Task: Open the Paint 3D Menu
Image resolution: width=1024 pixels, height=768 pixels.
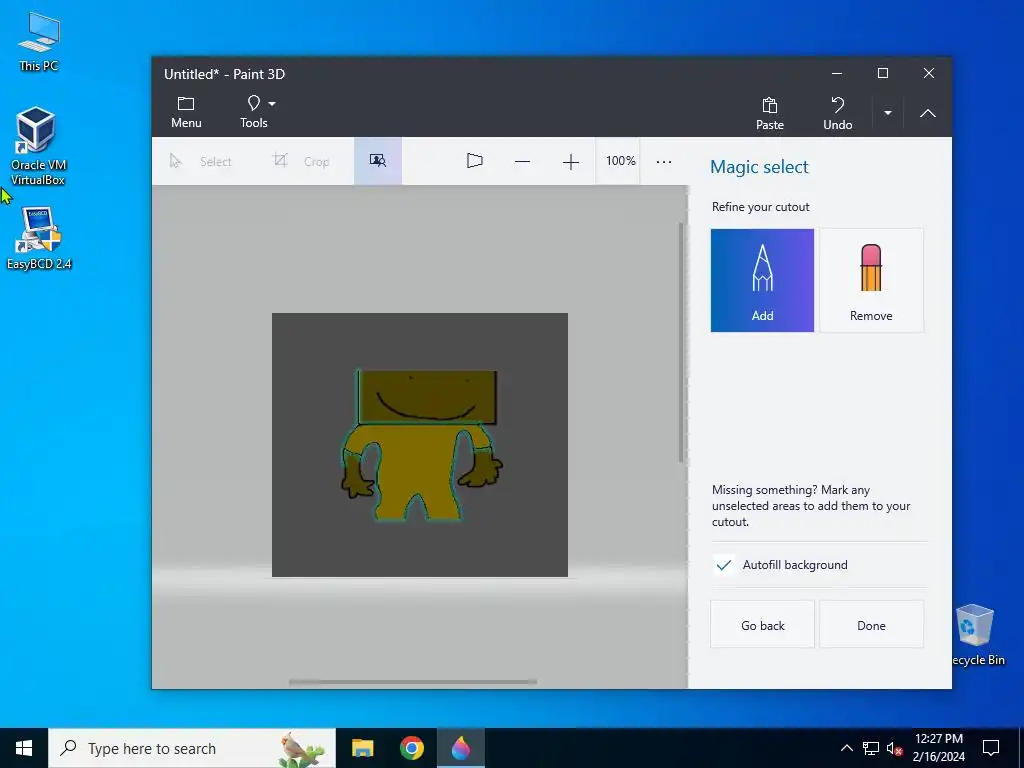Action: [x=186, y=112]
